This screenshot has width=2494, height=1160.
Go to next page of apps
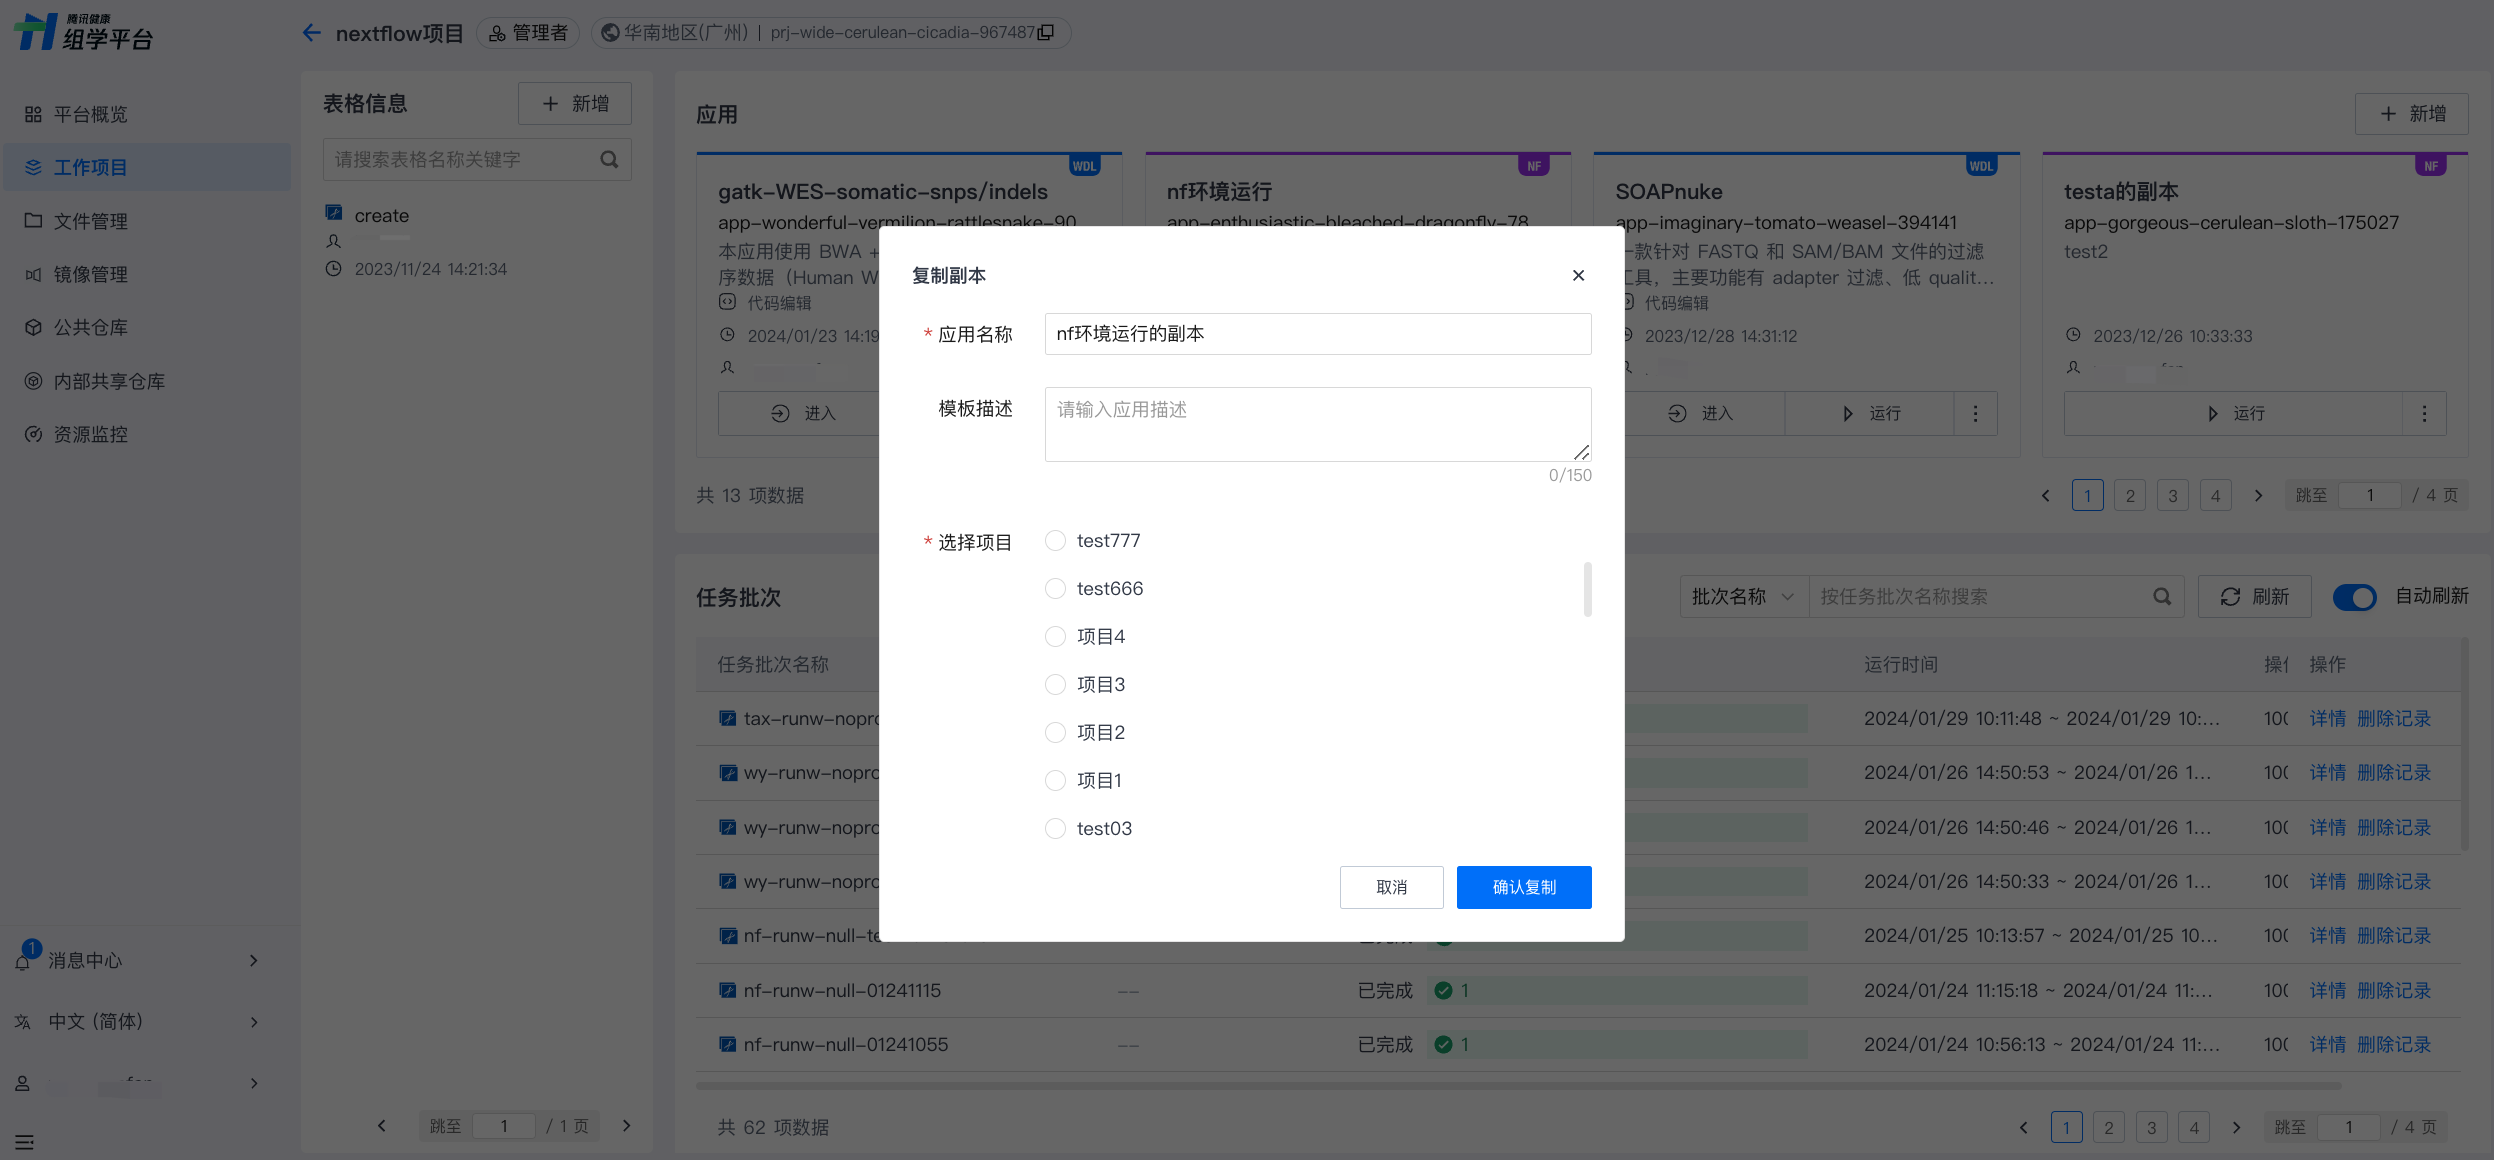coord(2258,496)
